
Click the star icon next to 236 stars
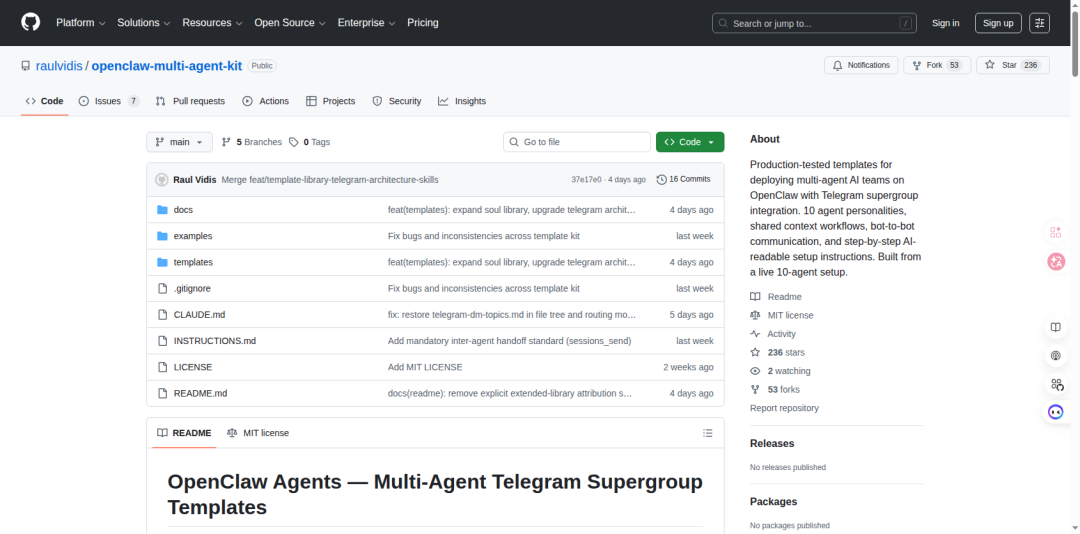pyautogui.click(x=755, y=352)
